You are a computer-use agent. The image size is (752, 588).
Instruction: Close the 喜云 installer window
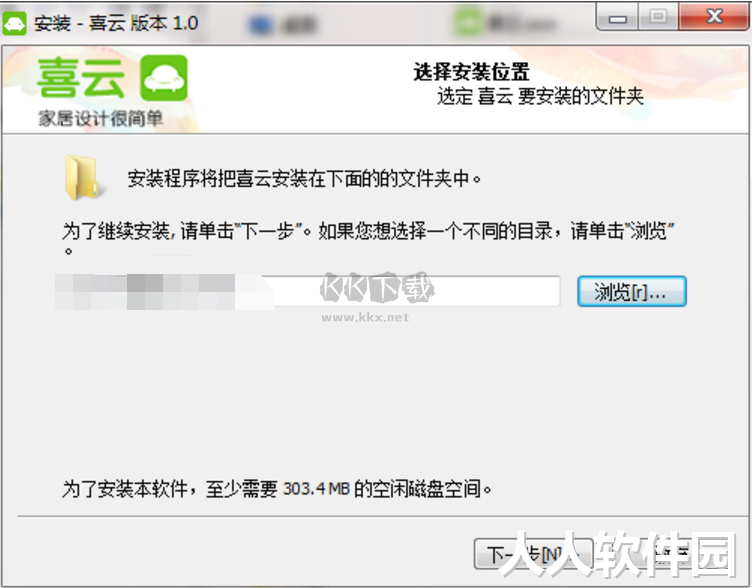pos(714,17)
